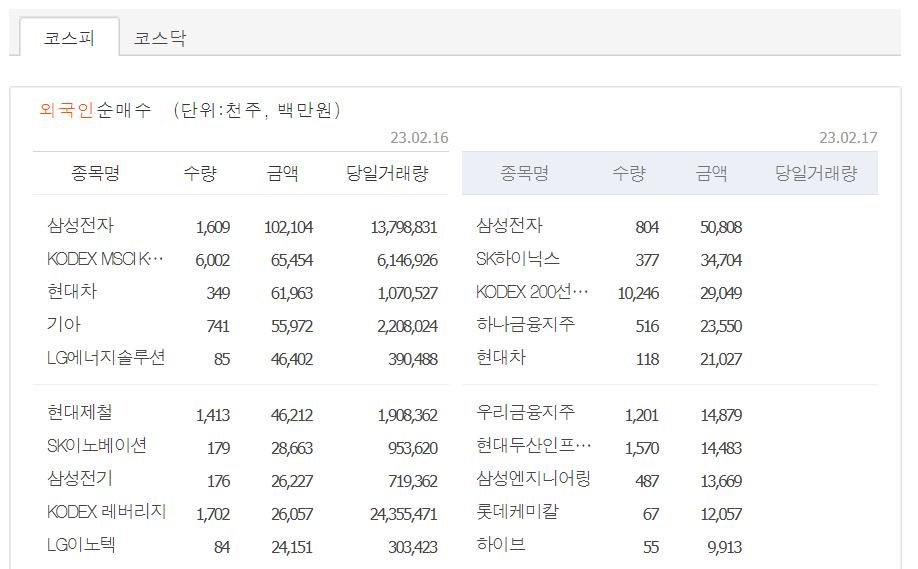Click the 23.02.17 date label
The height and width of the screenshot is (569, 918).
click(x=848, y=138)
